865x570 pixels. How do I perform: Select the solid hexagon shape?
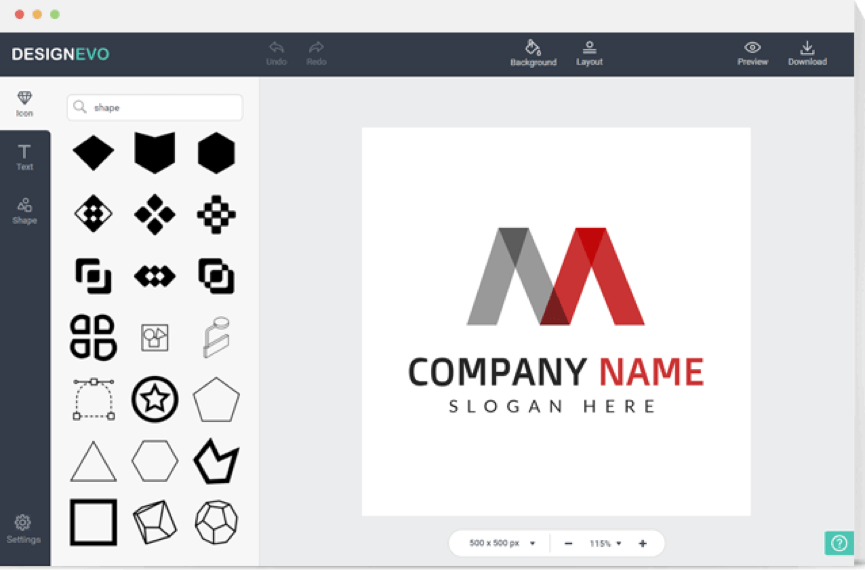tap(216, 153)
